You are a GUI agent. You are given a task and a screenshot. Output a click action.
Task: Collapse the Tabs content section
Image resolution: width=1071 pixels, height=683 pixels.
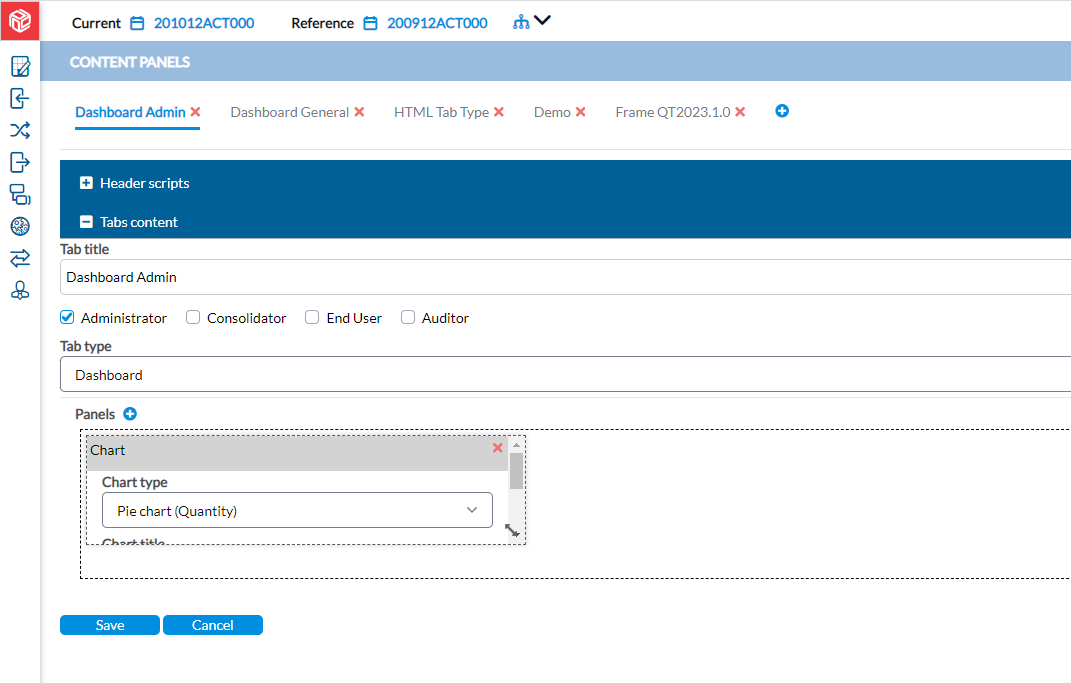pyautogui.click(x=86, y=221)
